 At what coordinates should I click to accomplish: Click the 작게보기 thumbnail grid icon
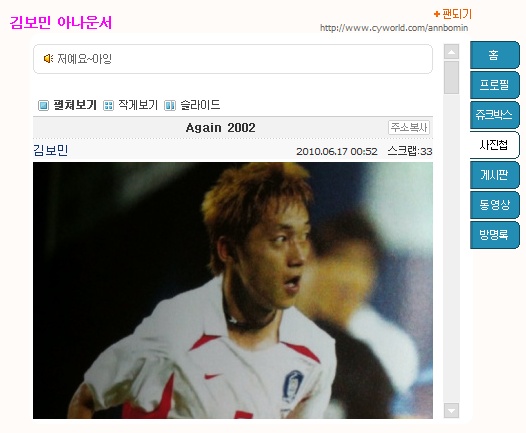coord(108,105)
